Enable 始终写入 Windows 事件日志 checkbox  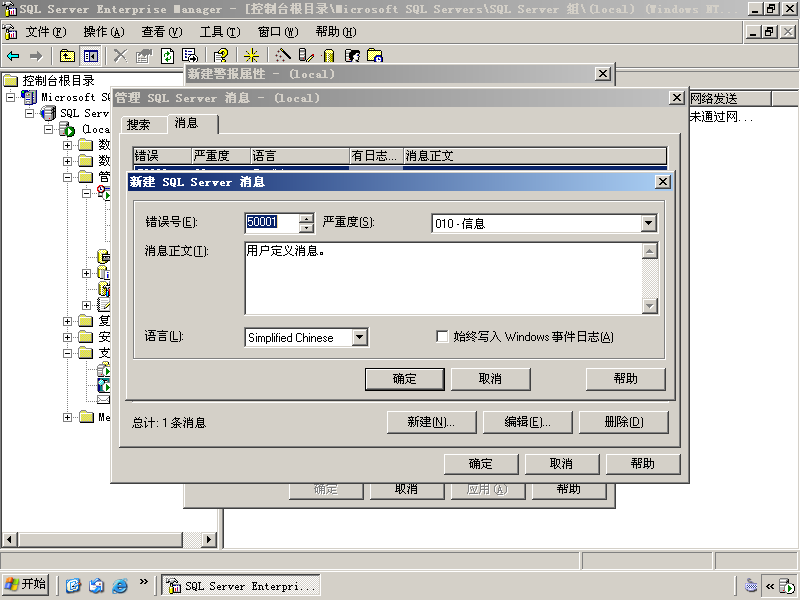(x=442, y=337)
